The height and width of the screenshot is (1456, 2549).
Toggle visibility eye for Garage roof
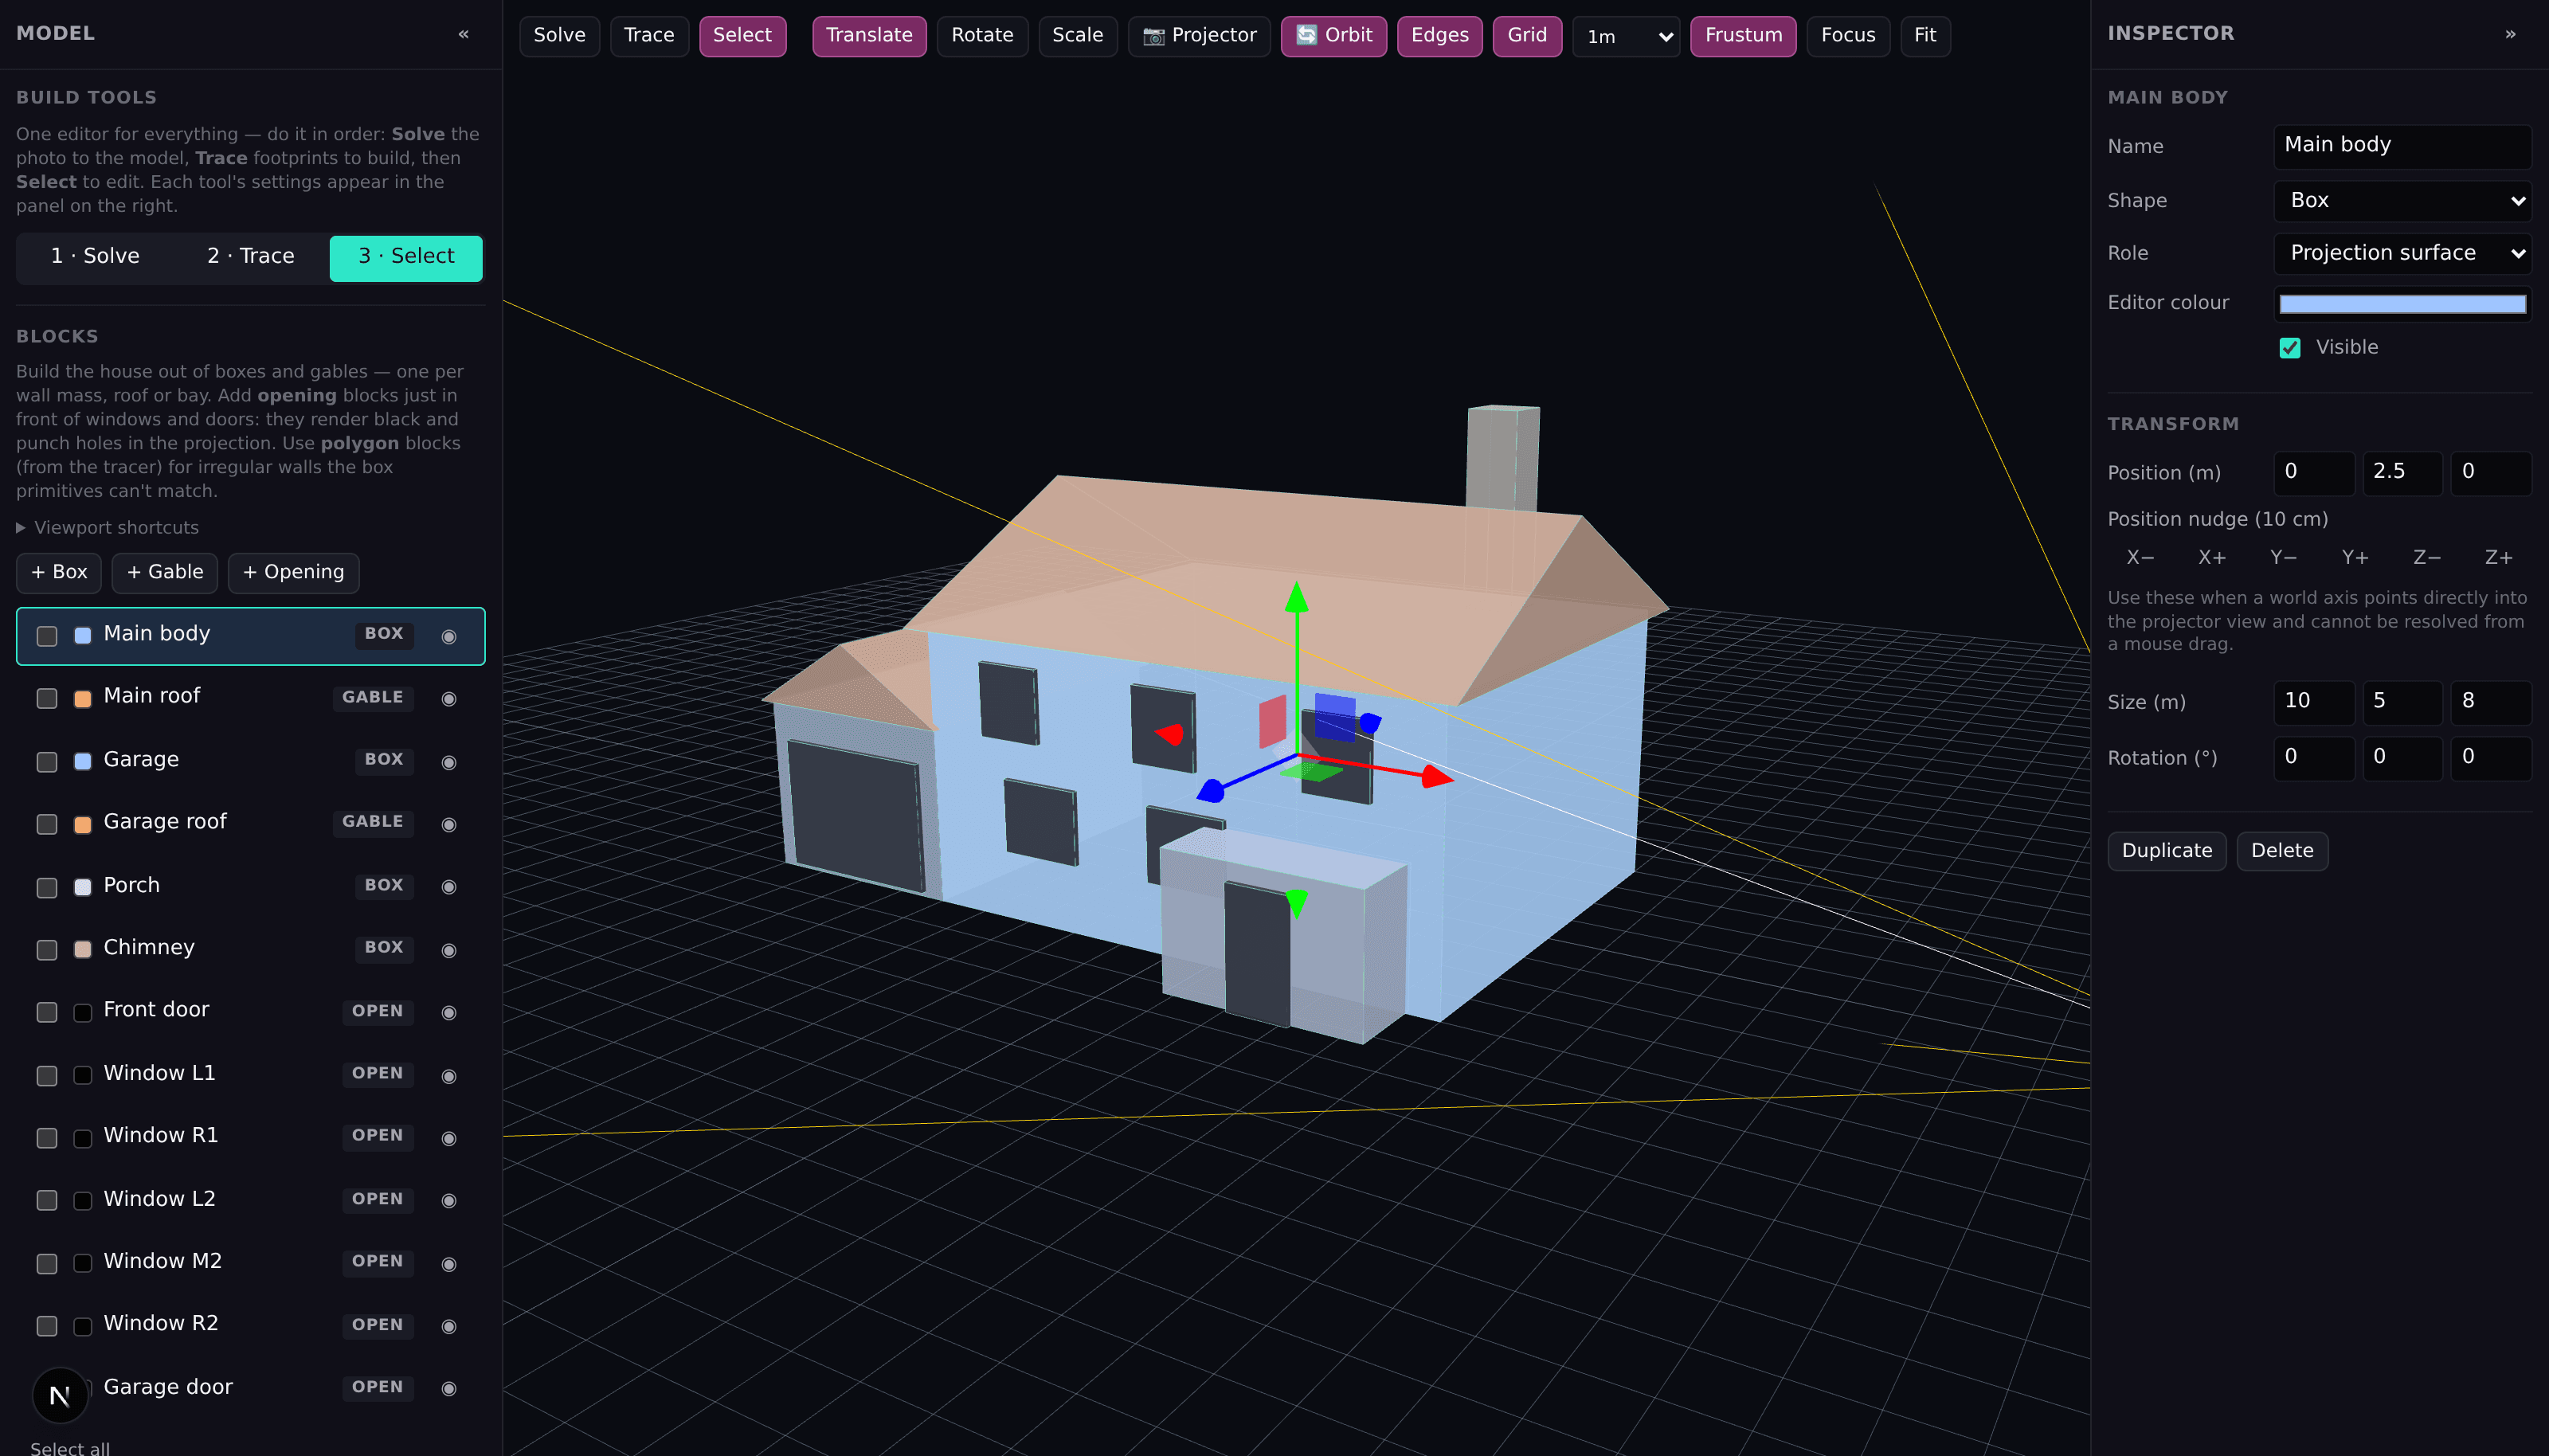tap(449, 825)
